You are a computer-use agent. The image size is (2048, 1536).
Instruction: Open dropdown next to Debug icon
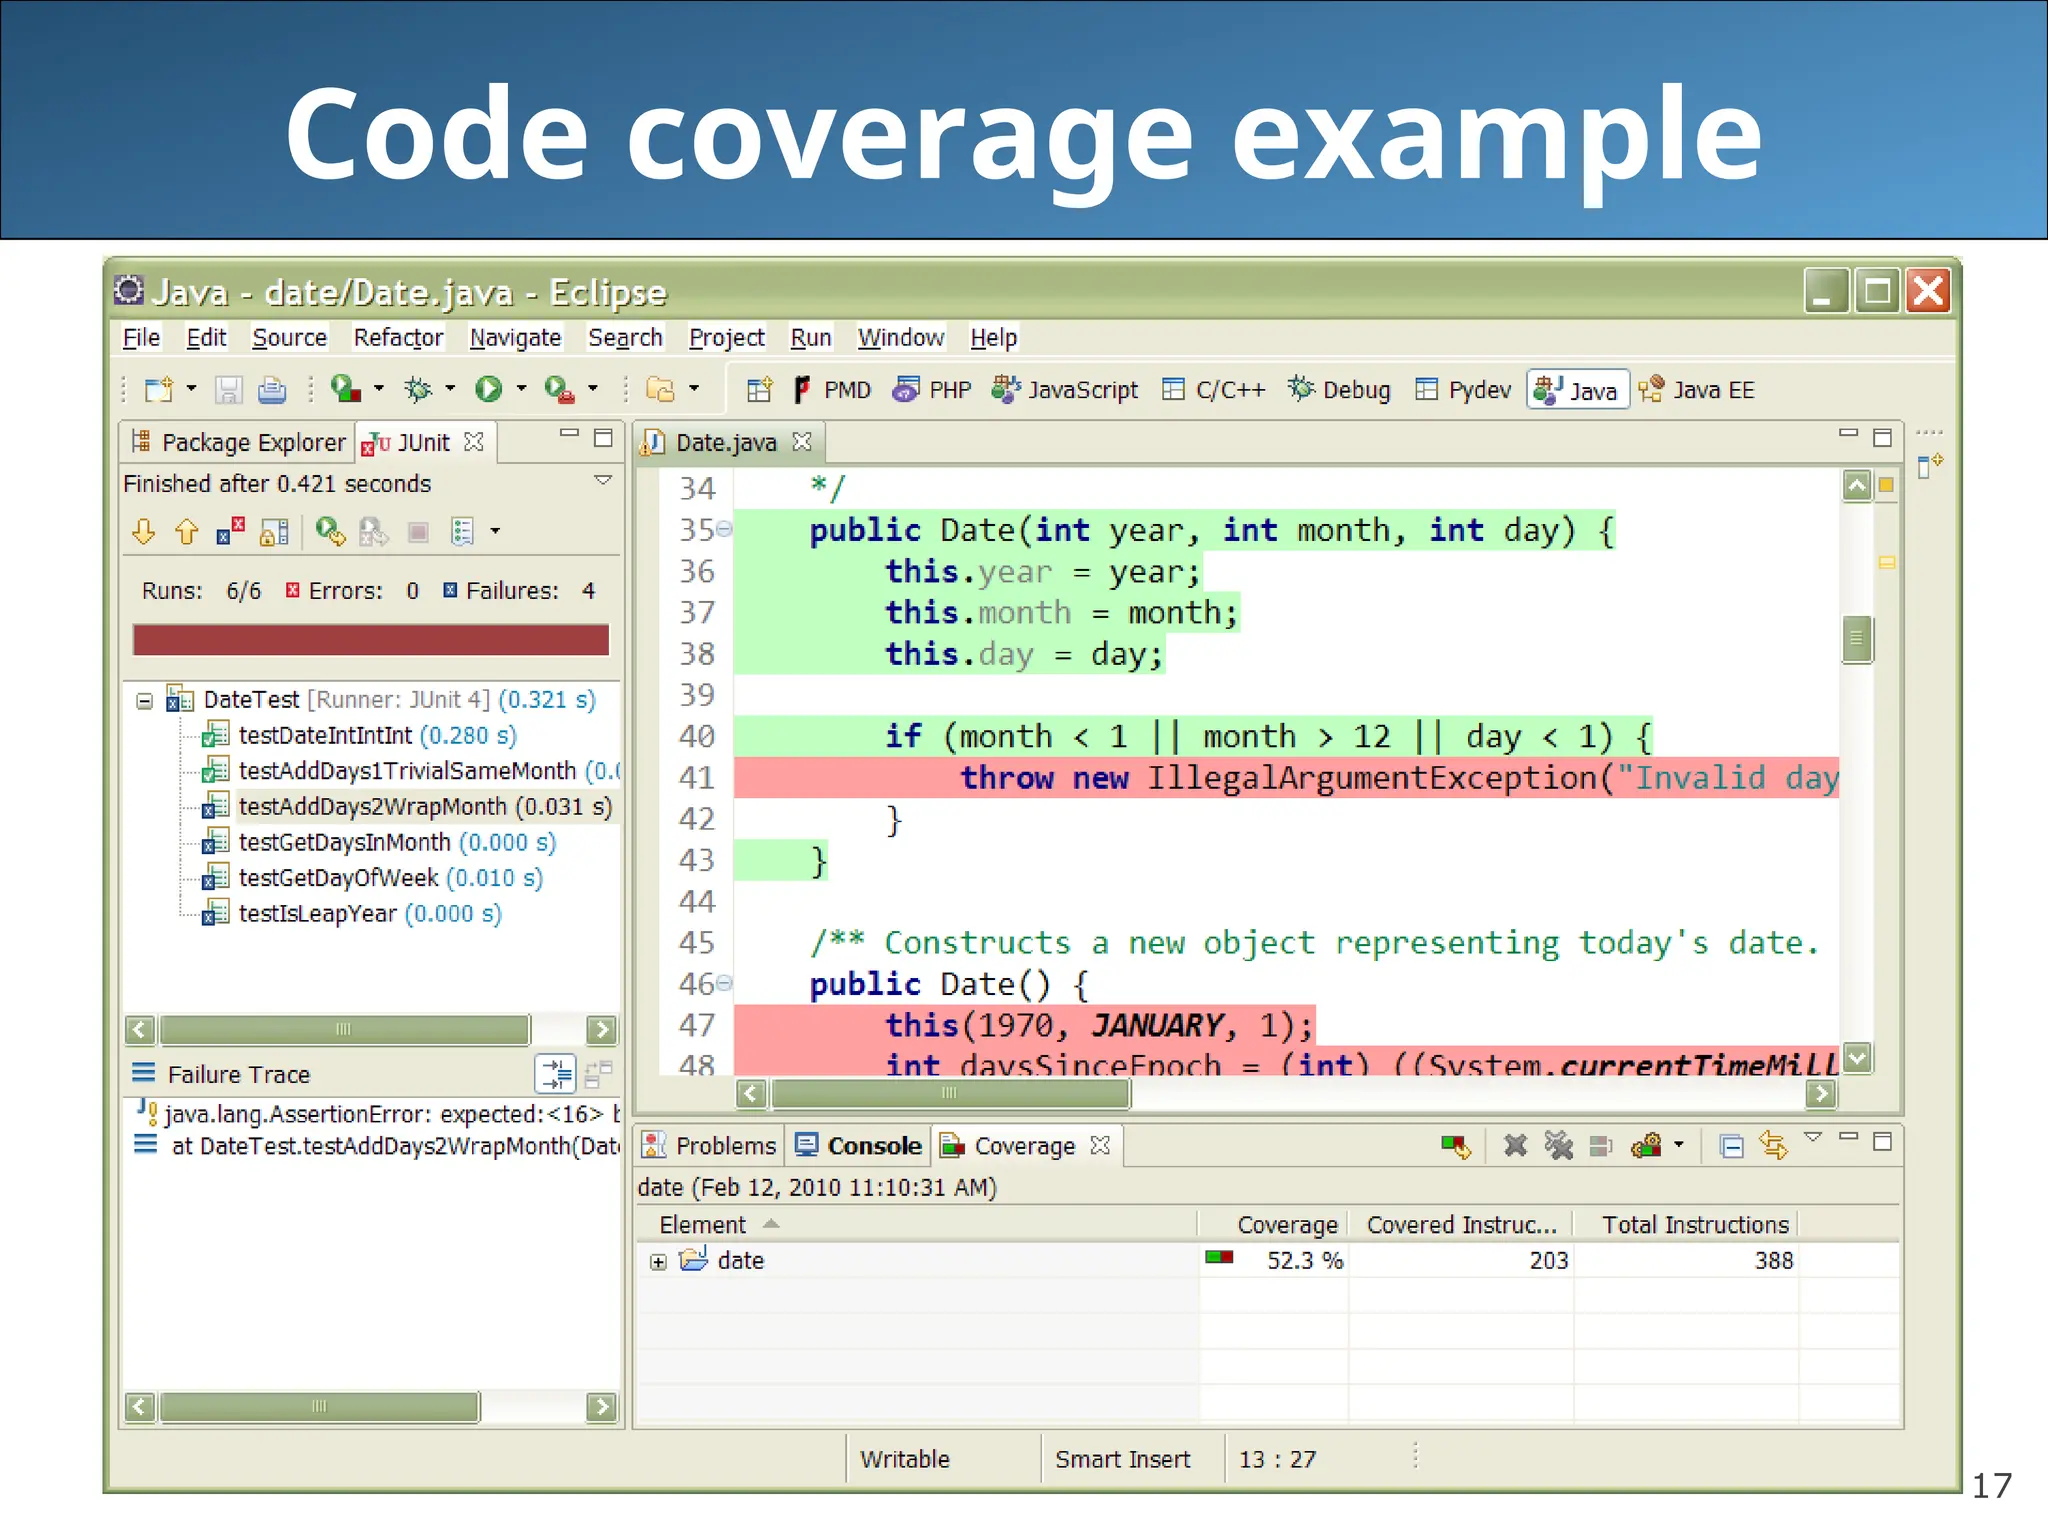click(x=450, y=389)
